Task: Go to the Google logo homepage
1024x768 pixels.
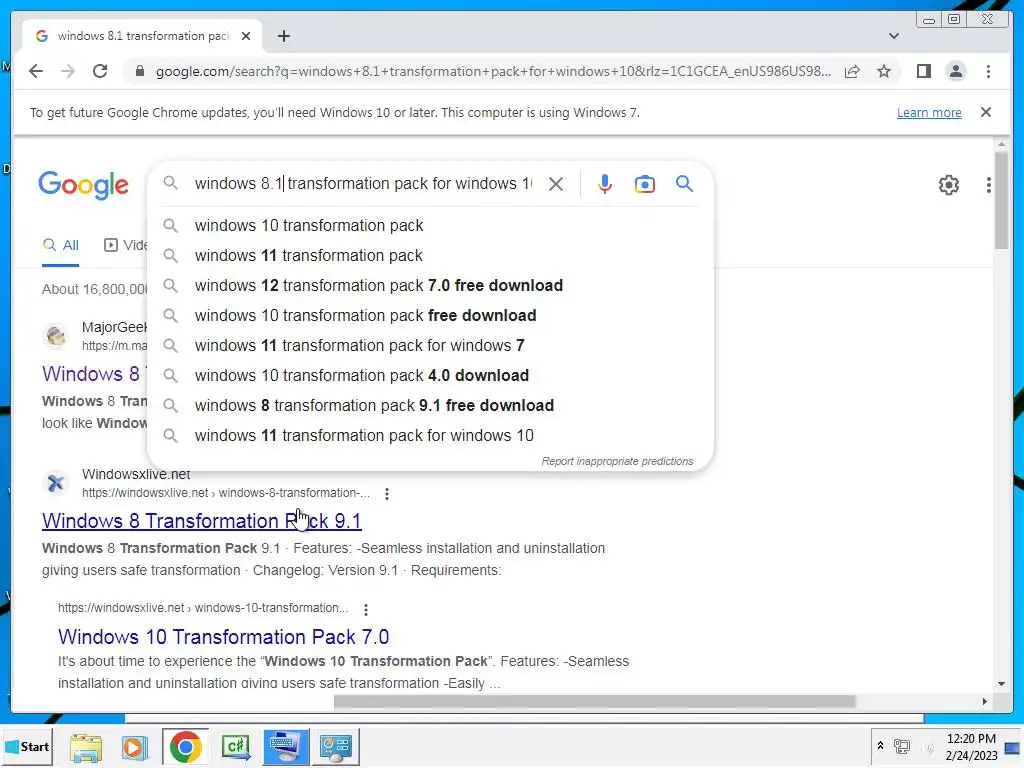Action: pyautogui.click(x=83, y=185)
